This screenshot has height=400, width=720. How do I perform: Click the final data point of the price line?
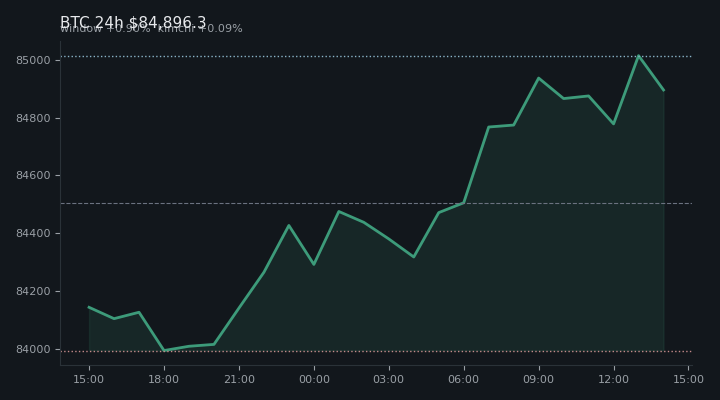pos(664,90)
